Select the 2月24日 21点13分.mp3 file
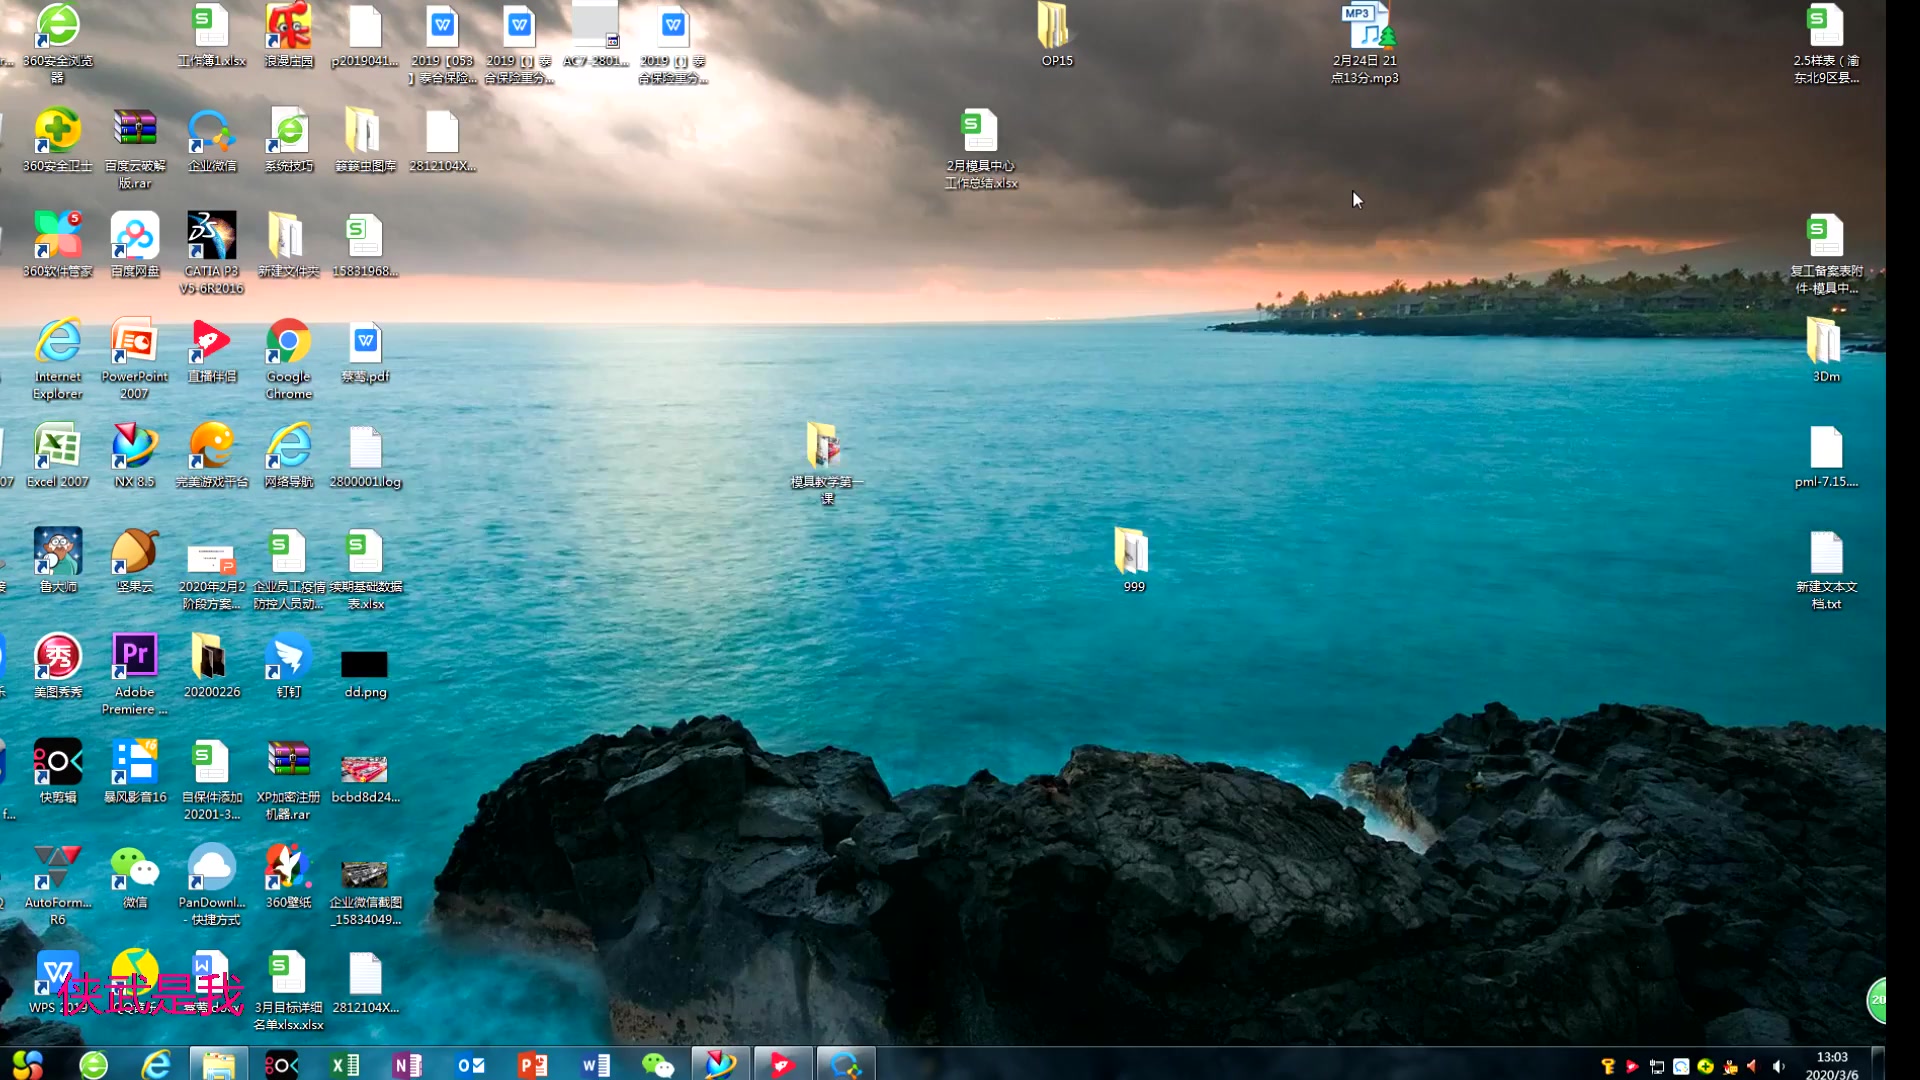 (x=1365, y=43)
